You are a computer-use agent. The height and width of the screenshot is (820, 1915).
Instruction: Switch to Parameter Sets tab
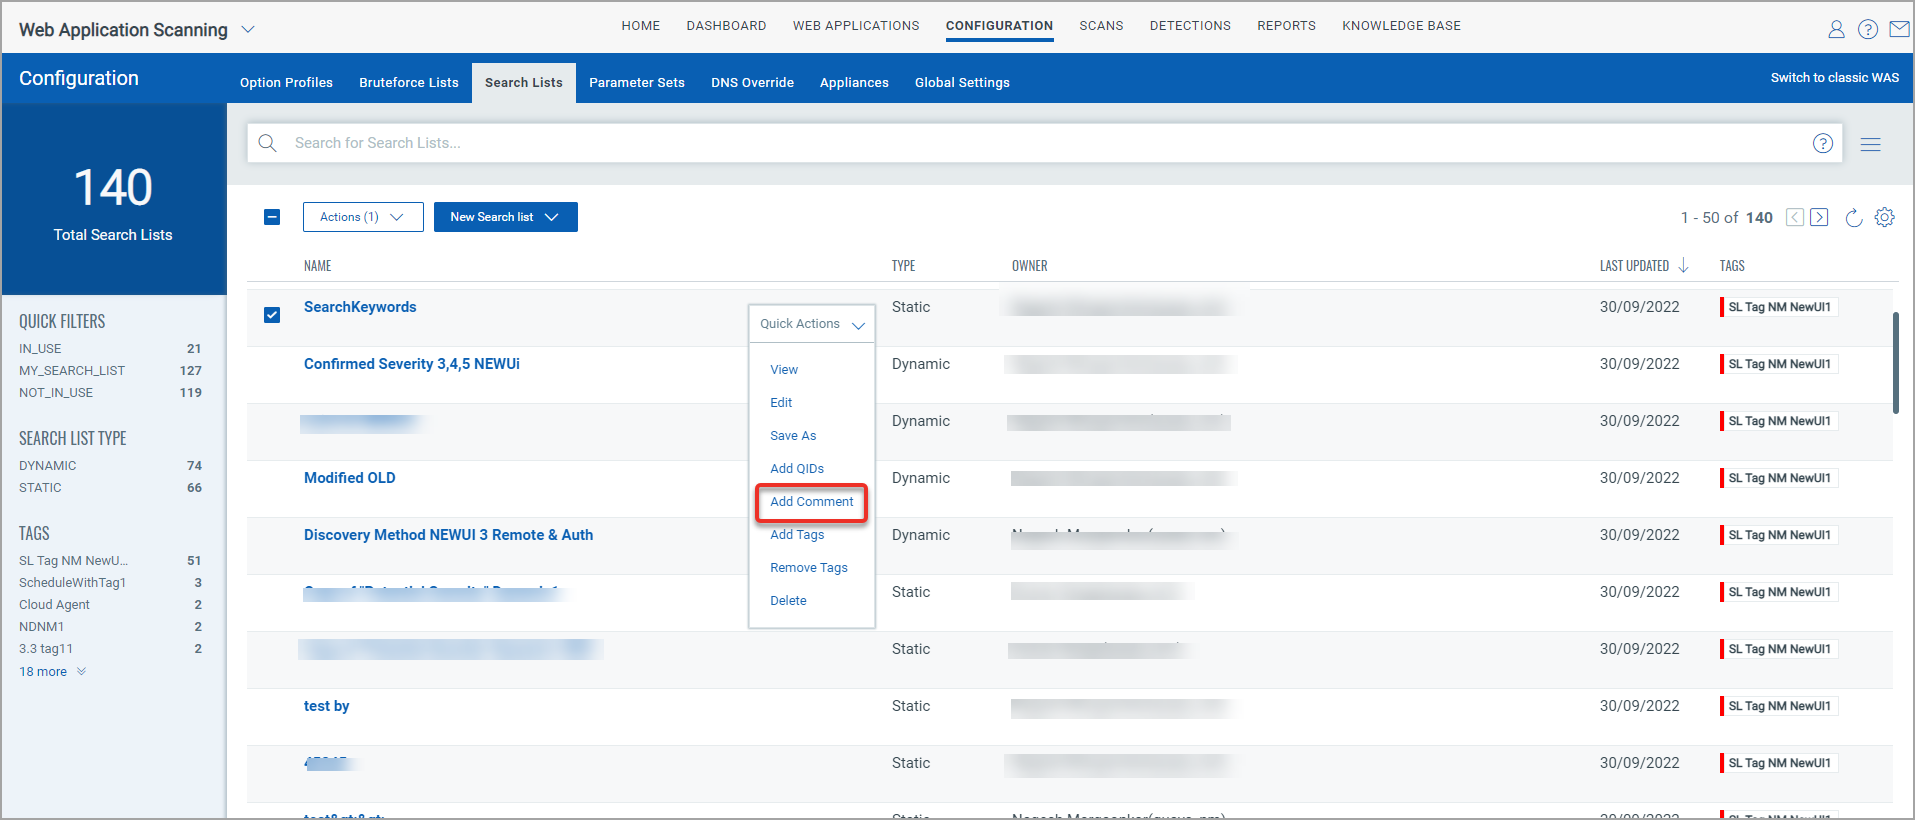pyautogui.click(x=637, y=83)
